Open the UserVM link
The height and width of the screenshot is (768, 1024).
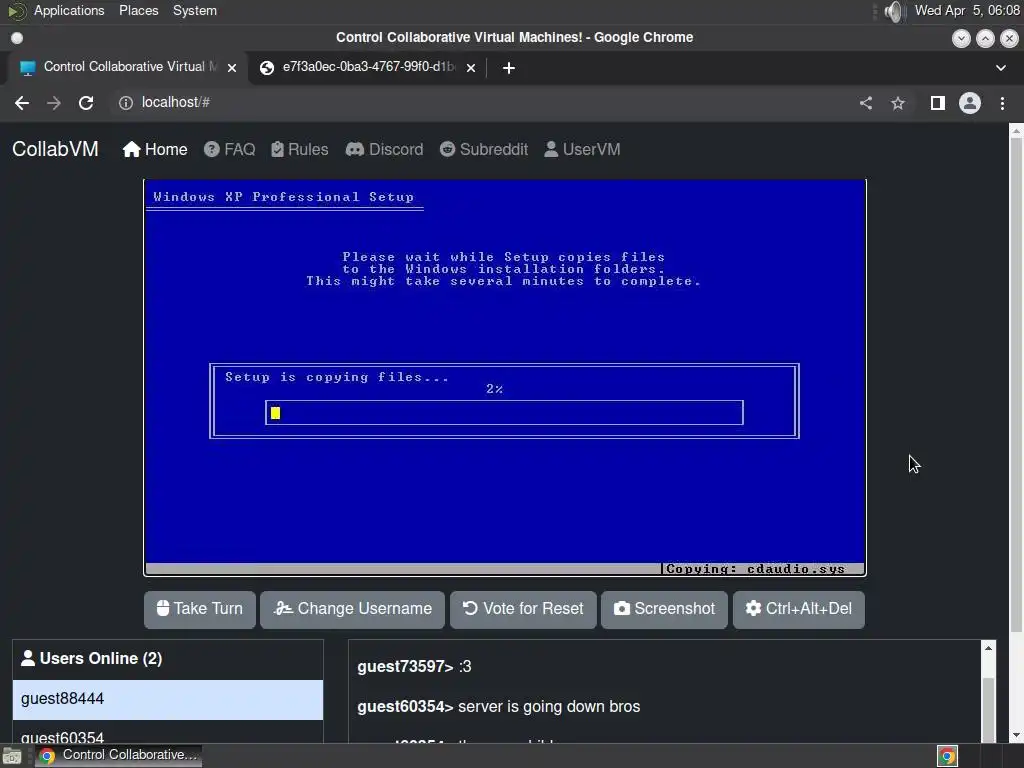(582, 150)
